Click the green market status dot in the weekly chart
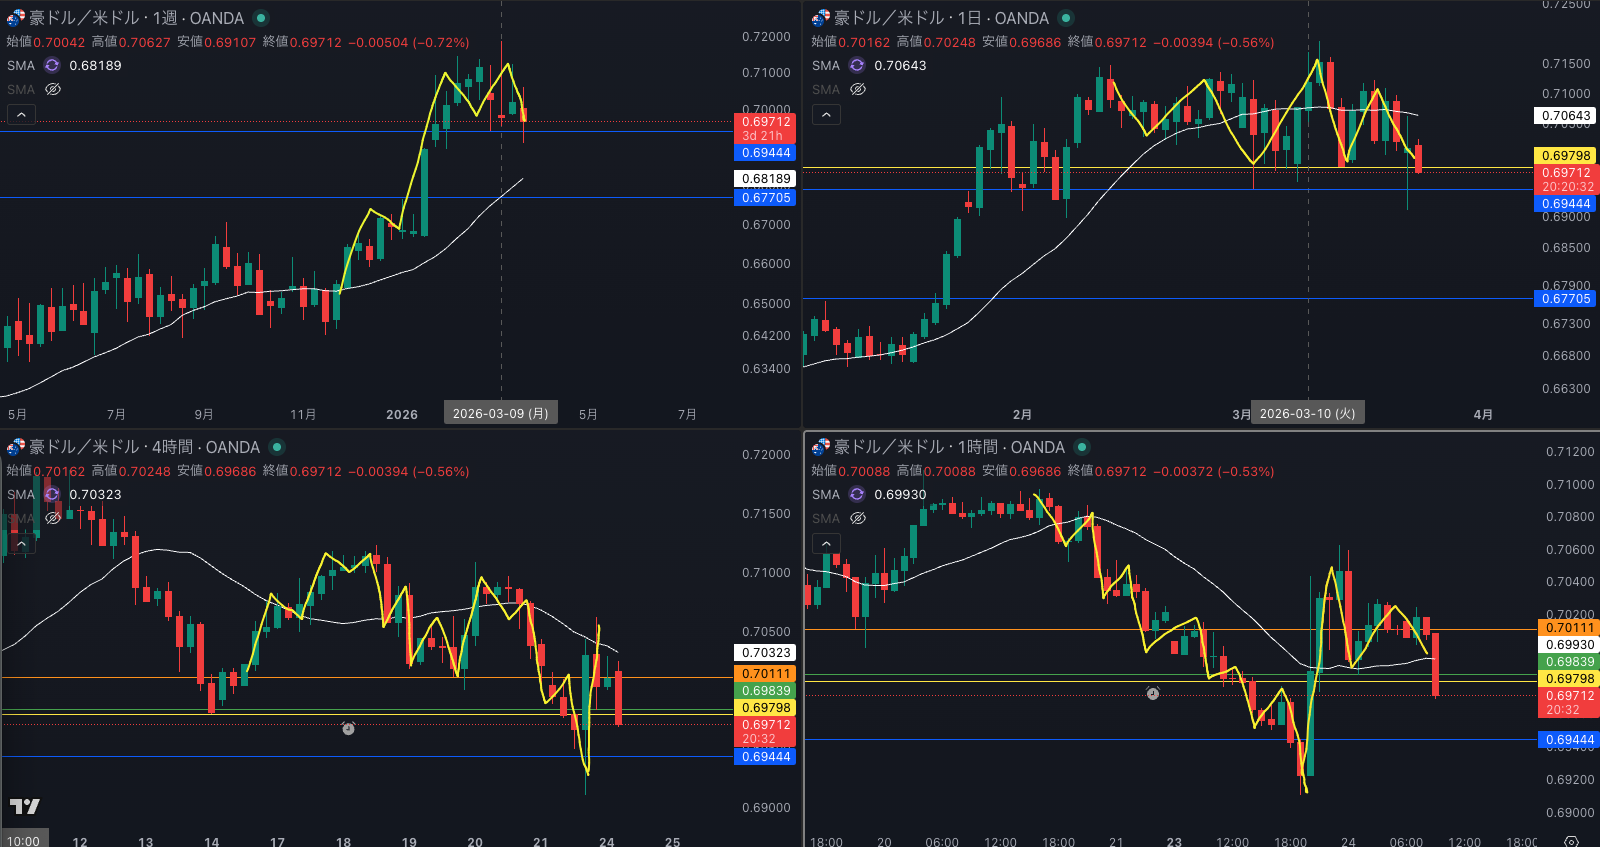 [x=261, y=18]
